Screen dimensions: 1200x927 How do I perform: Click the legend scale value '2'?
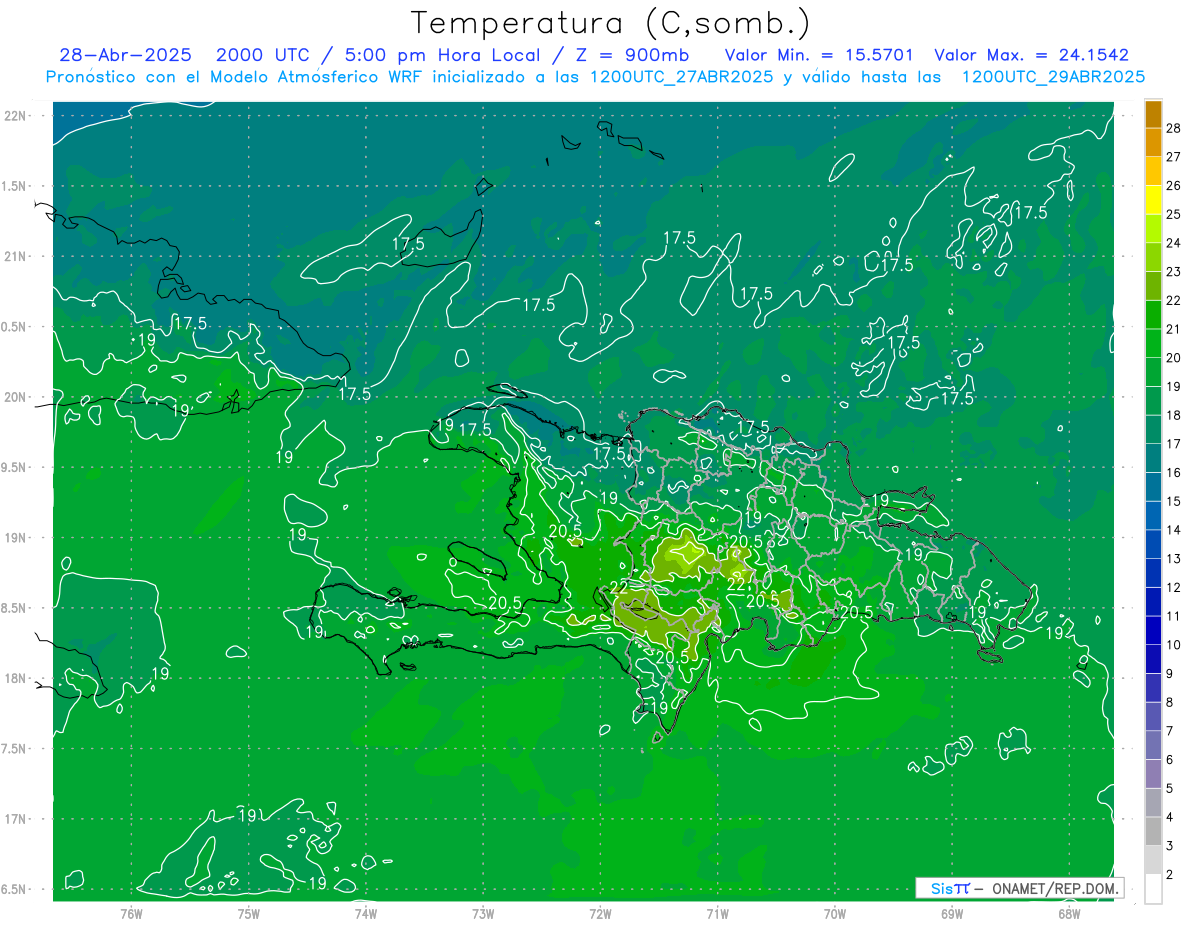tap(1170, 875)
